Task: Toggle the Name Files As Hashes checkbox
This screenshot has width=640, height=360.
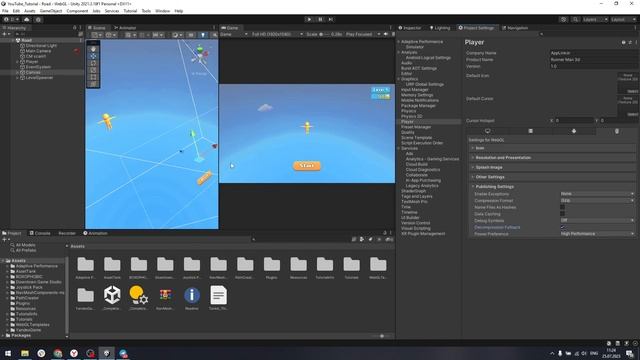Action: (562, 207)
